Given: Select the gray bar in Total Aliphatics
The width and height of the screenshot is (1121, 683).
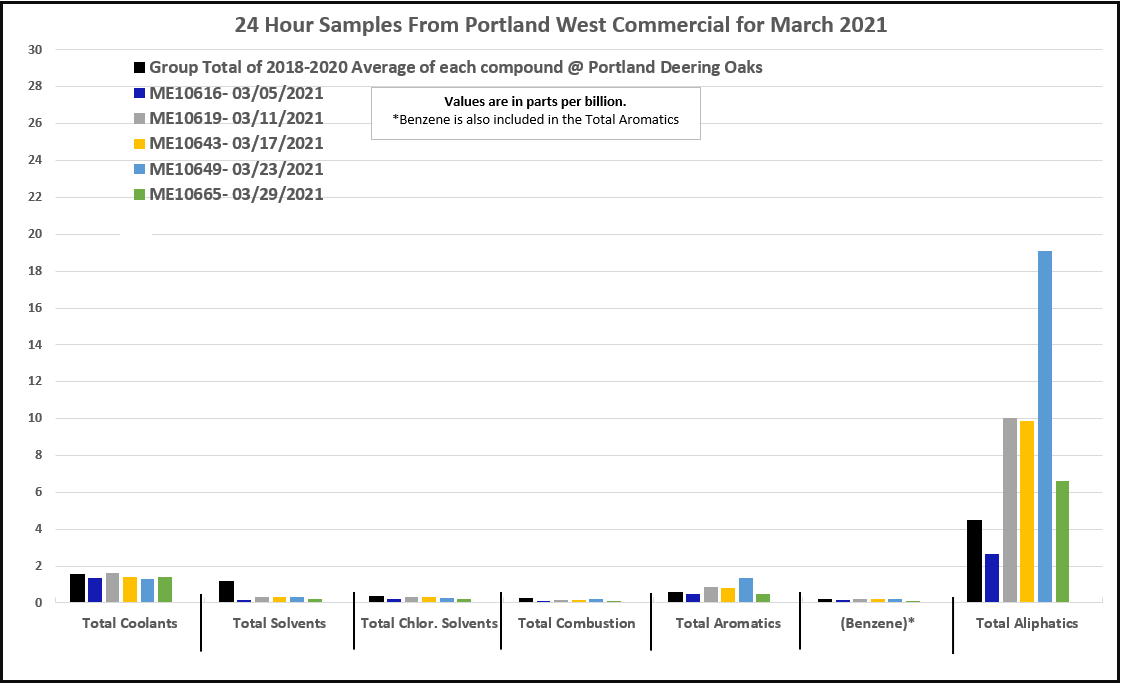Looking at the screenshot, I should click(1010, 510).
